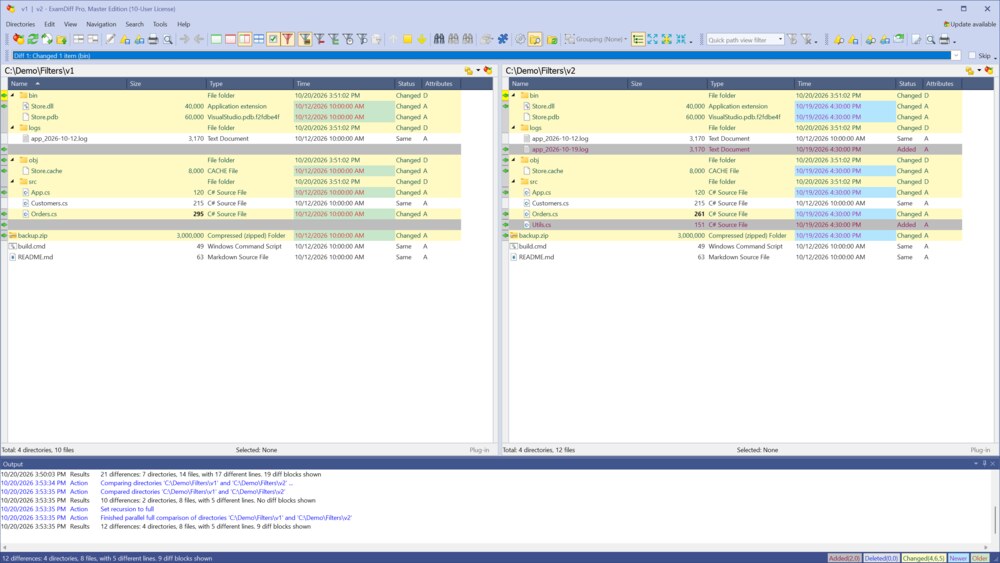Open the Grouping (None) dropdown

coord(596,40)
